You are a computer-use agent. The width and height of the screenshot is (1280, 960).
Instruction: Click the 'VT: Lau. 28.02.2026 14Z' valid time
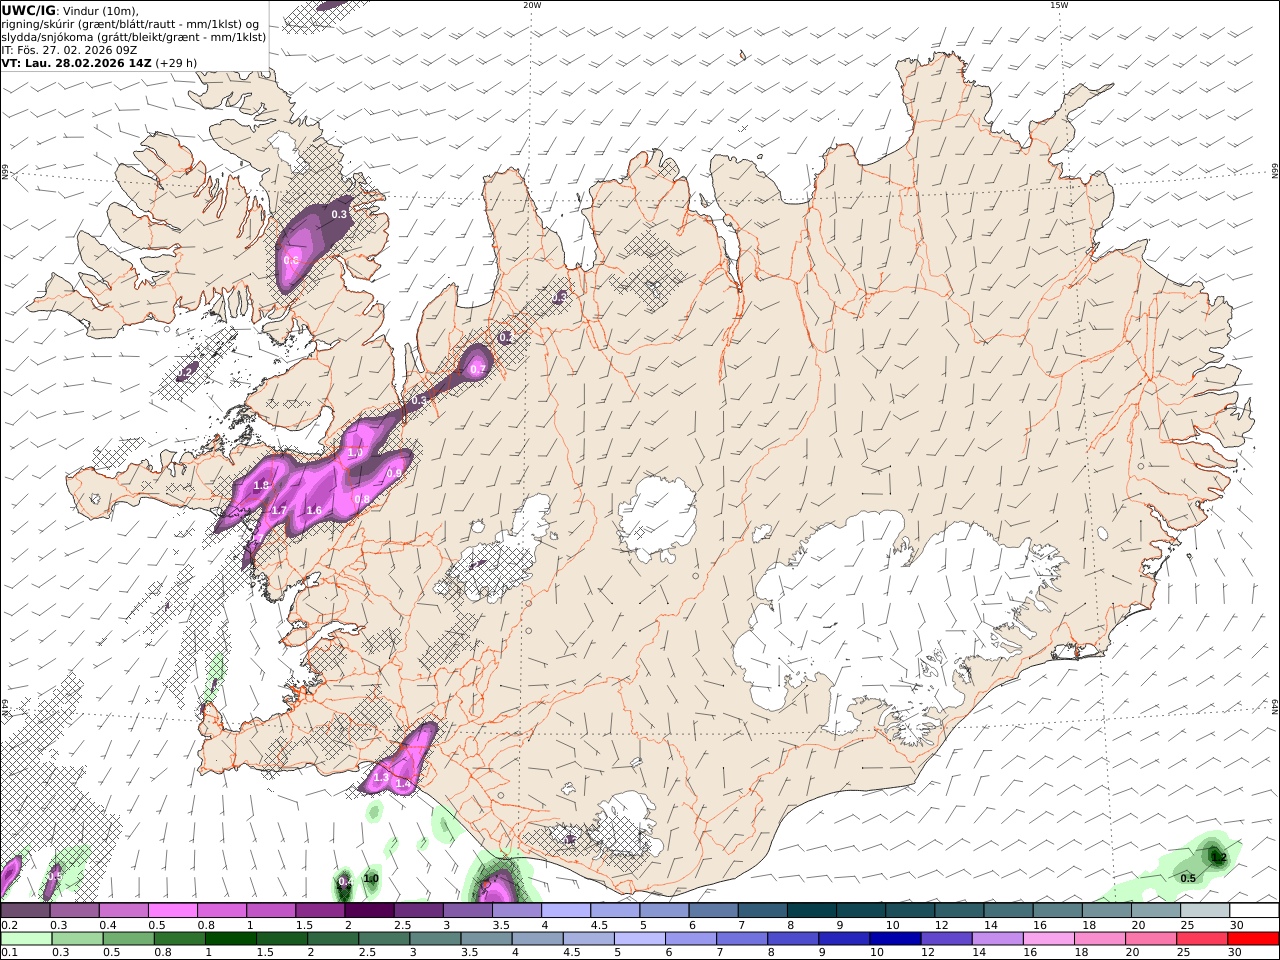point(77,63)
